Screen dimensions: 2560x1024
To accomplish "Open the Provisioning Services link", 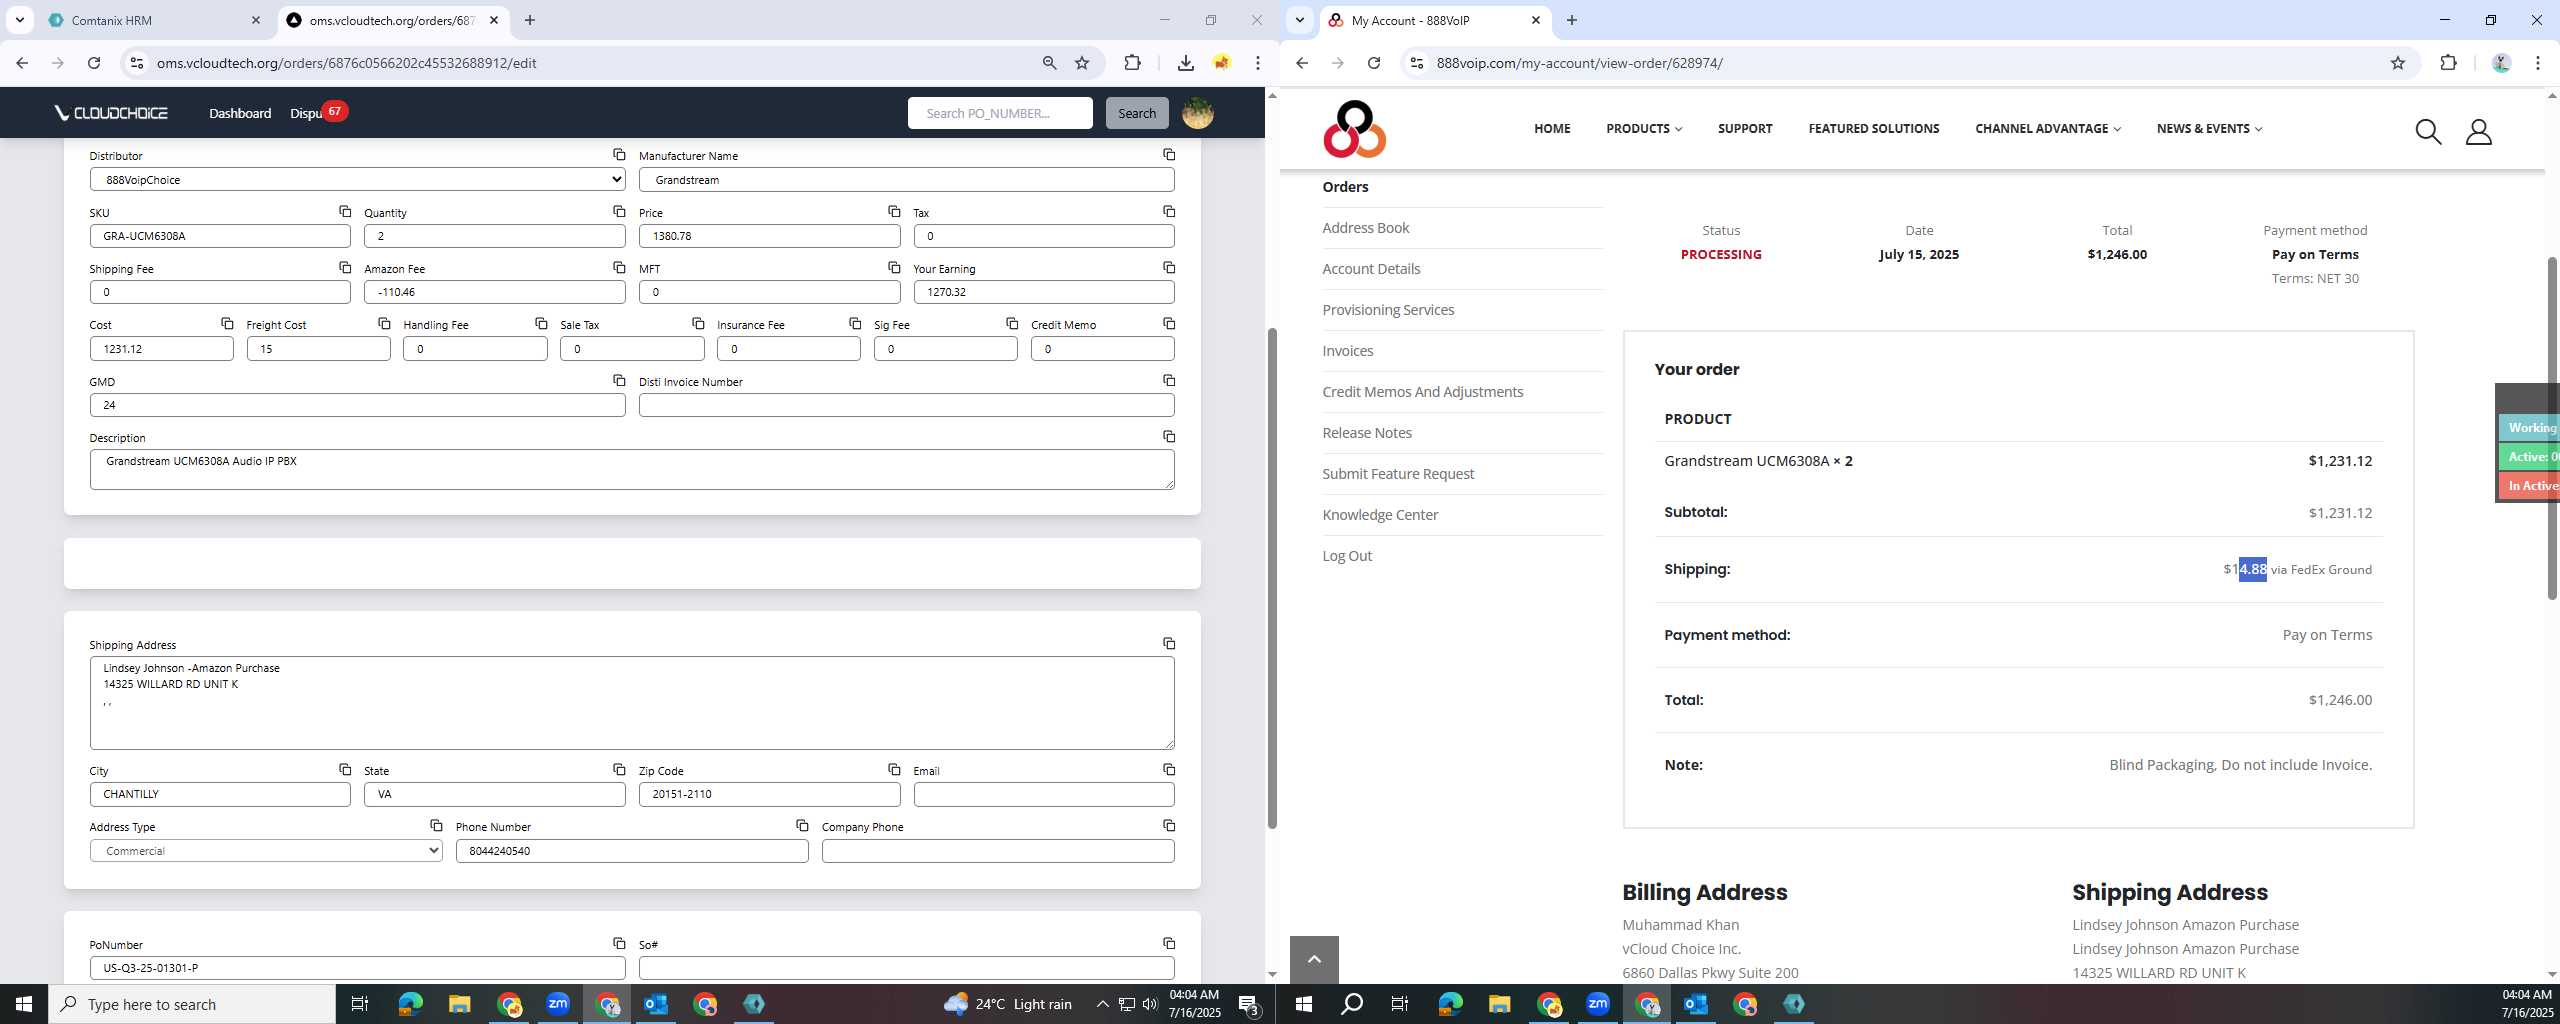I will pos(1388,310).
